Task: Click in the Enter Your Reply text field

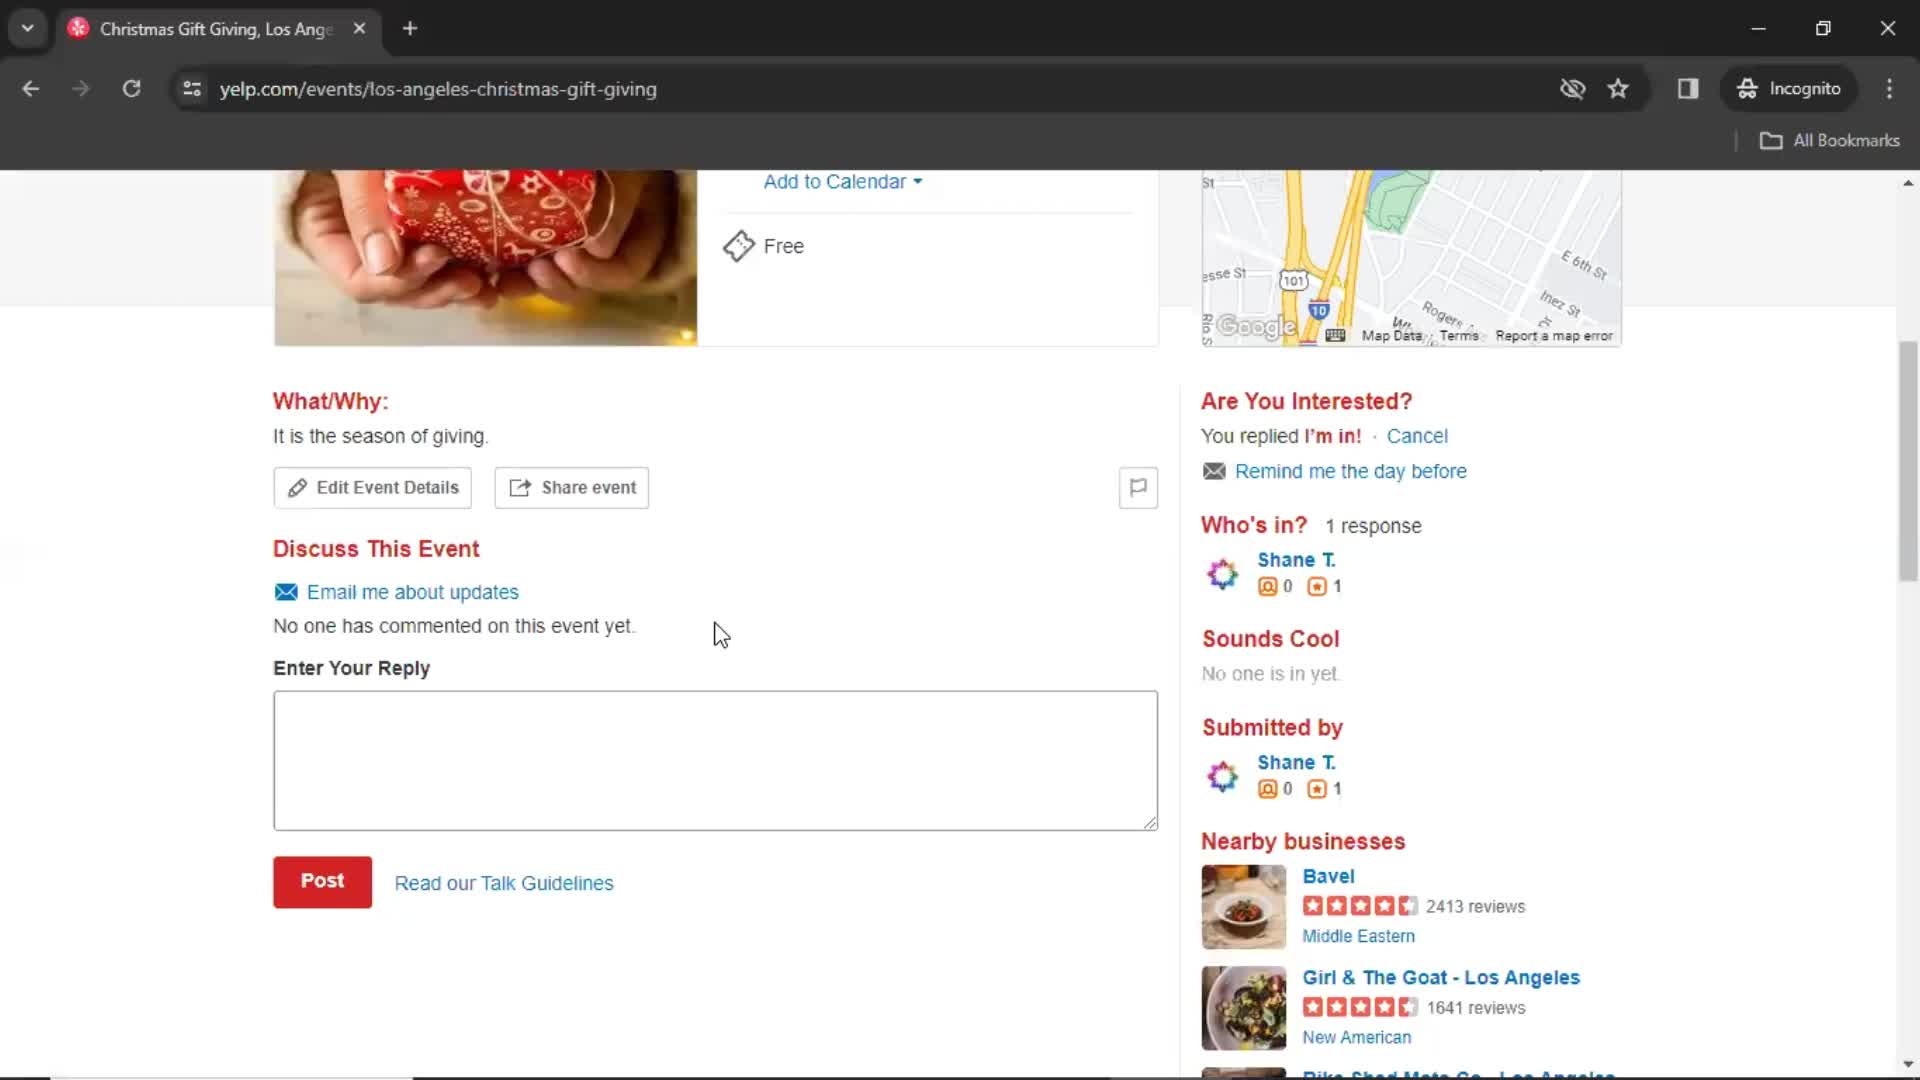Action: tap(715, 758)
